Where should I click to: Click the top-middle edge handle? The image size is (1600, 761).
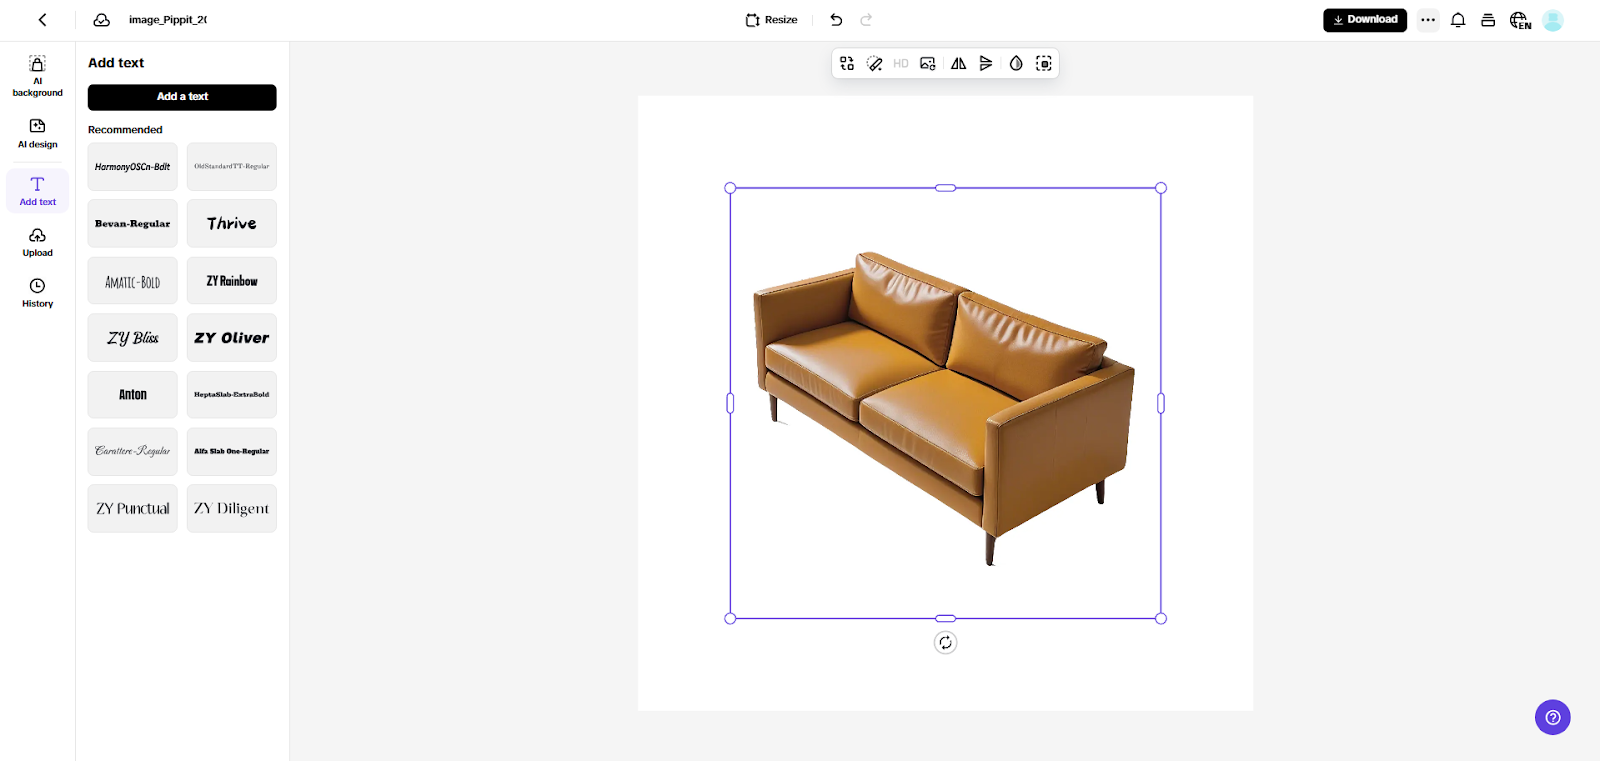[x=945, y=188]
